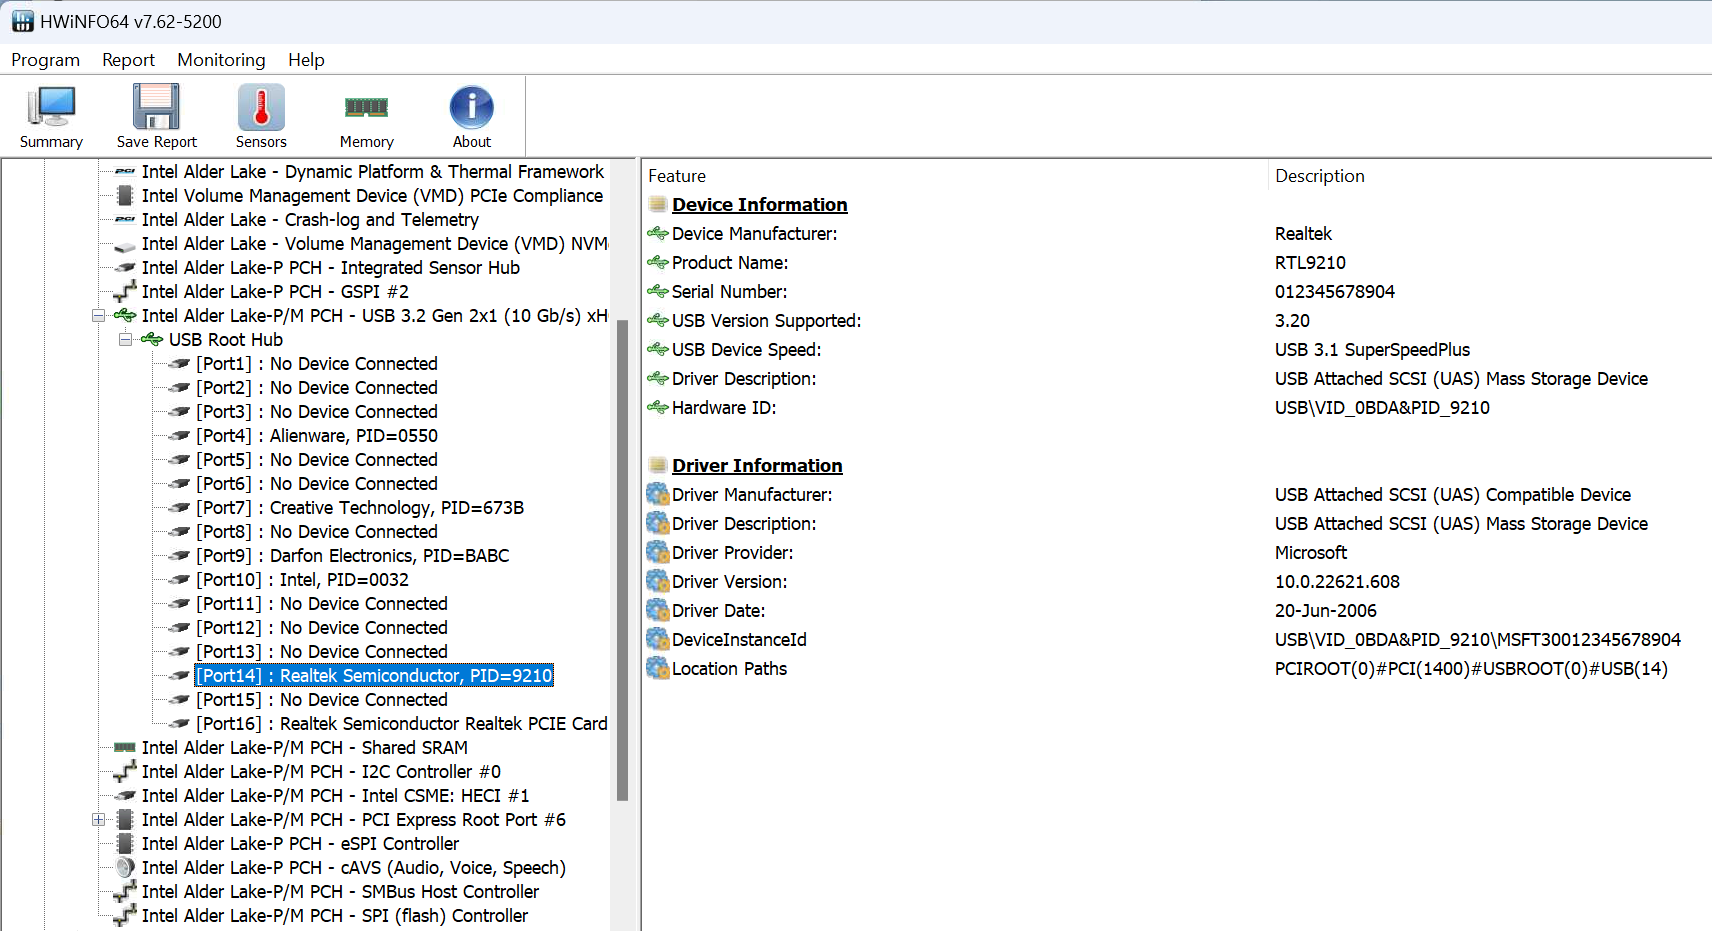Select Intel Alder Lake Crash-log and Telemetry

point(310,220)
